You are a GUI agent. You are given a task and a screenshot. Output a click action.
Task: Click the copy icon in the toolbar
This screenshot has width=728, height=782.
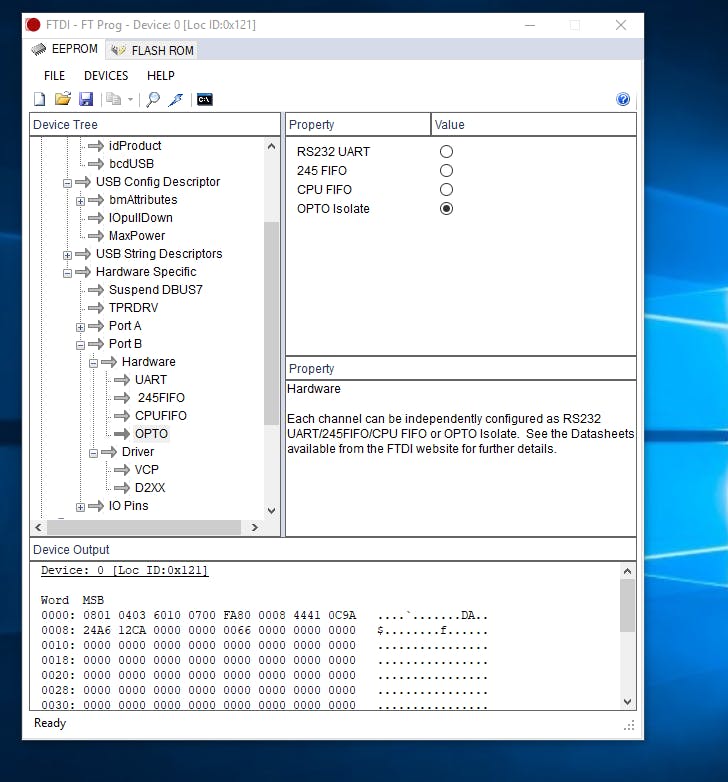(x=114, y=99)
